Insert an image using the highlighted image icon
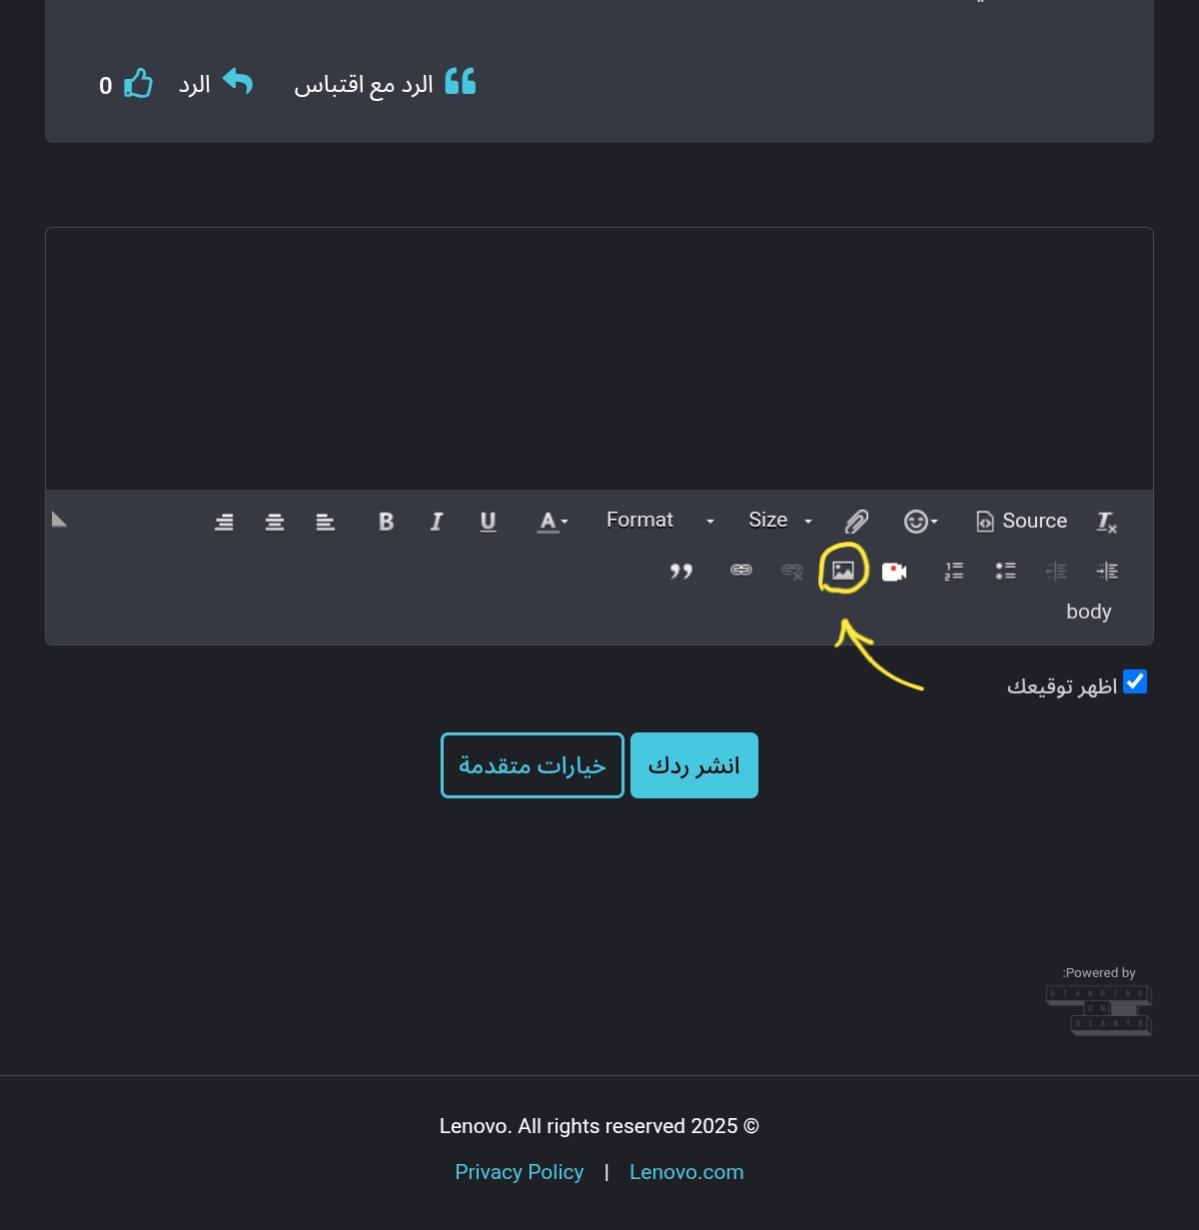This screenshot has width=1199, height=1230. click(x=845, y=570)
